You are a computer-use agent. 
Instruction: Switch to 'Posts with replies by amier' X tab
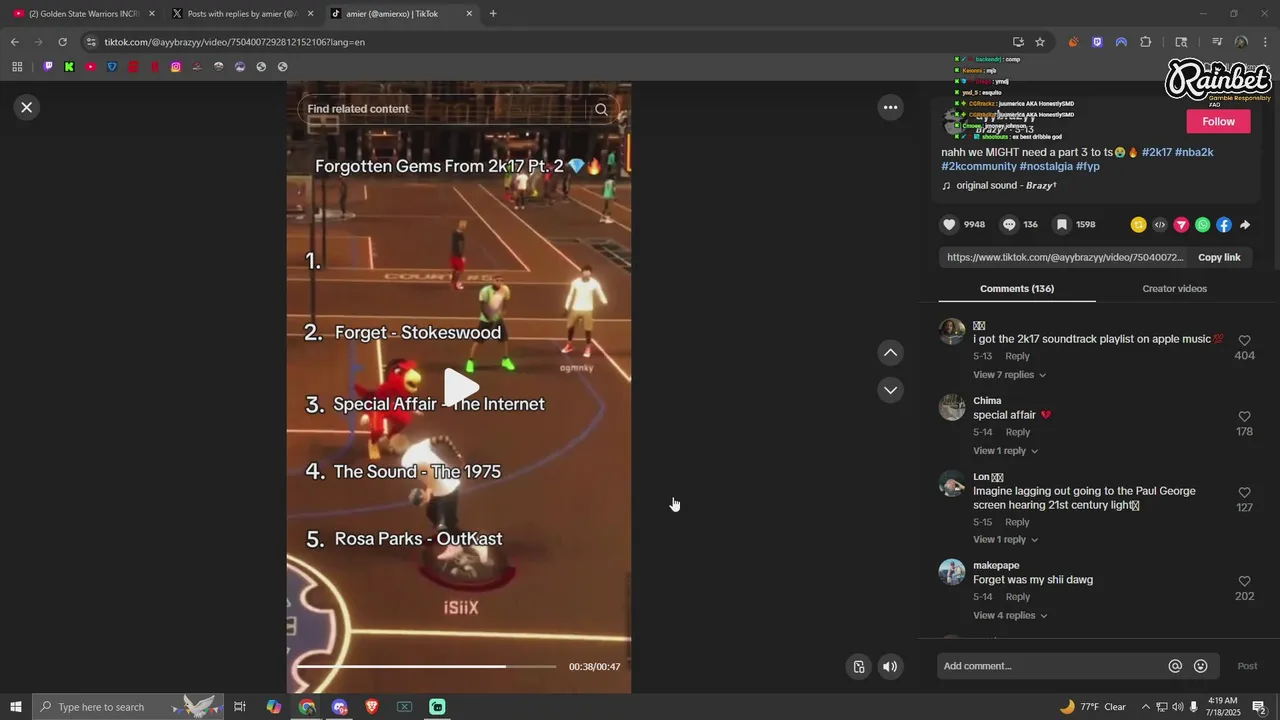point(243,14)
